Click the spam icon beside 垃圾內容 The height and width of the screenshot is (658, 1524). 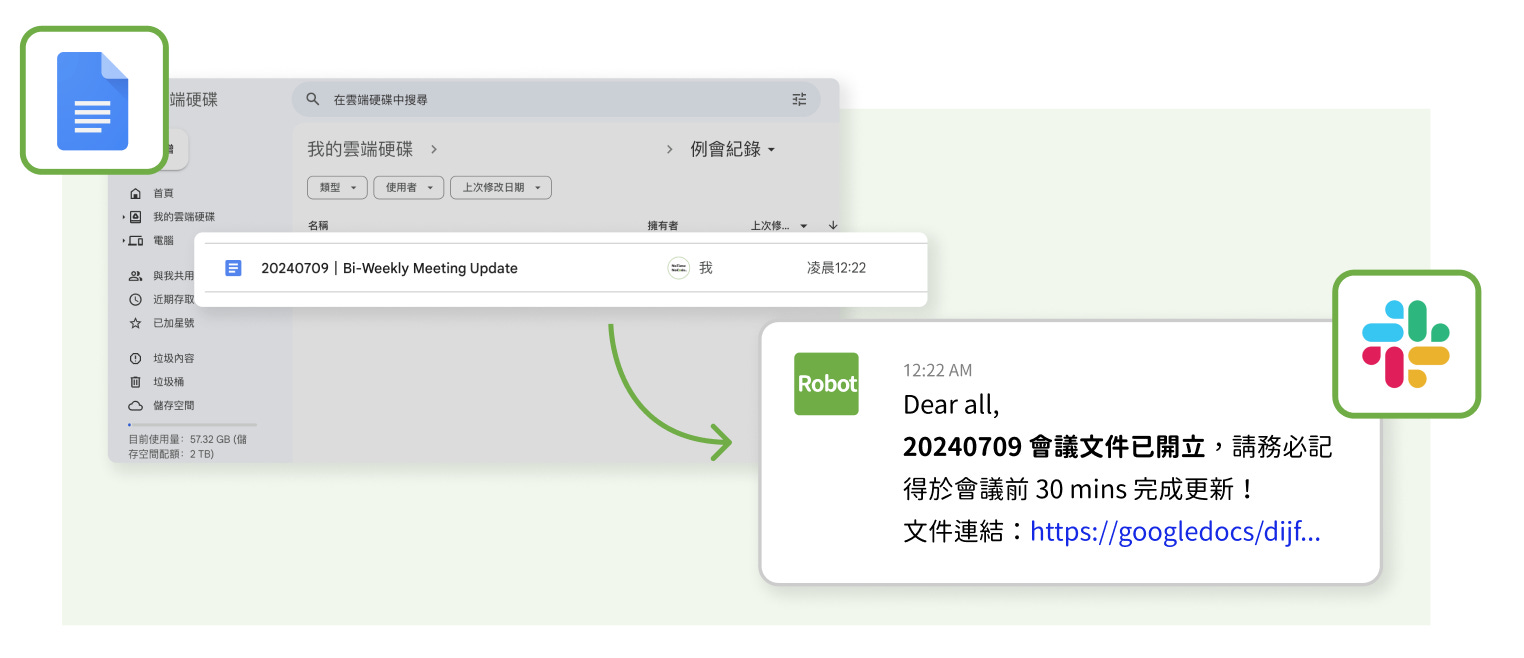click(136, 358)
